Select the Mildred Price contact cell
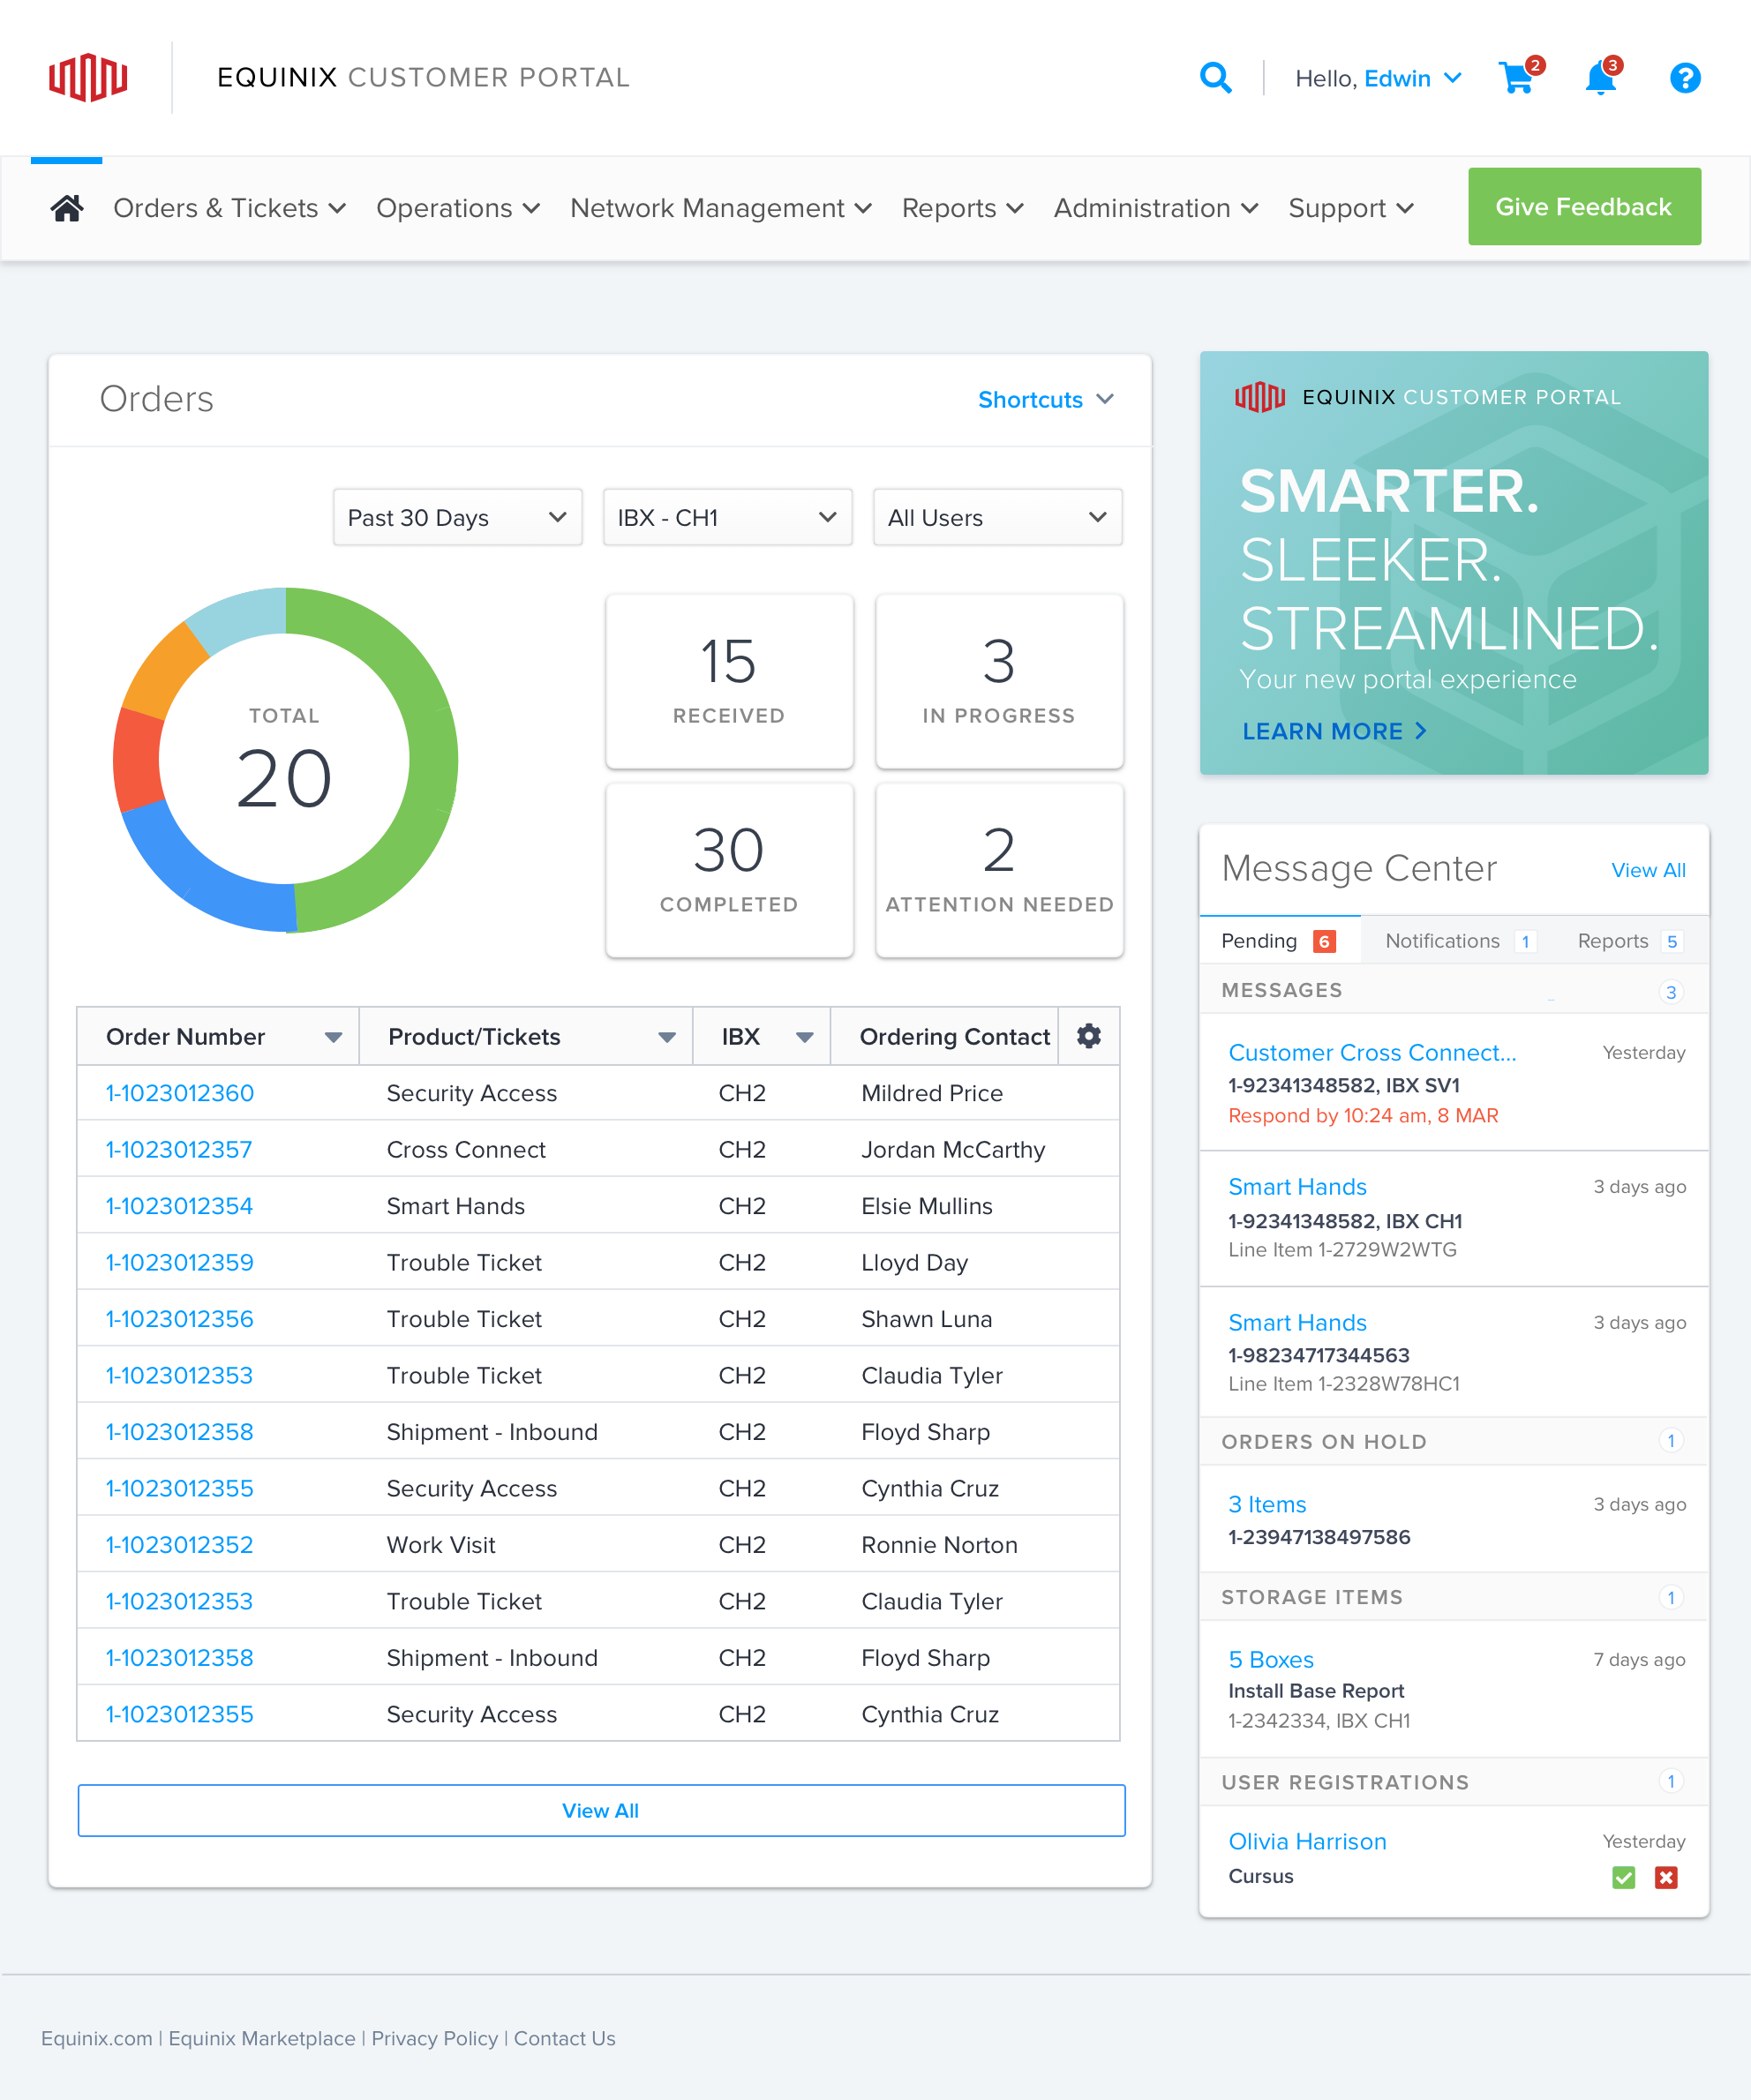 (931, 1093)
